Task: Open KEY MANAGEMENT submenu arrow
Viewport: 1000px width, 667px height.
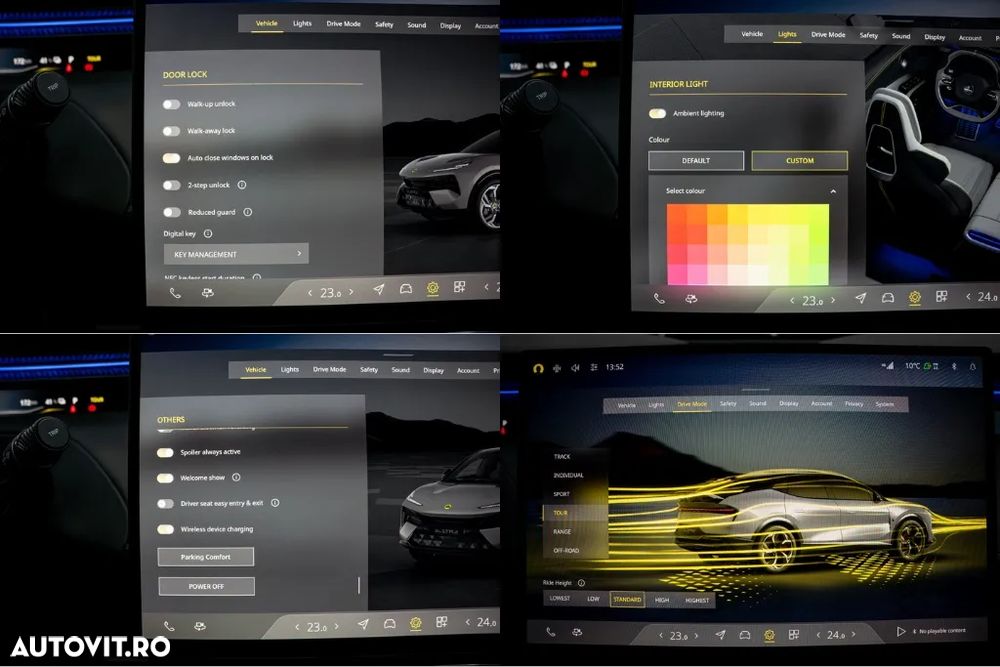Action: coord(299,253)
